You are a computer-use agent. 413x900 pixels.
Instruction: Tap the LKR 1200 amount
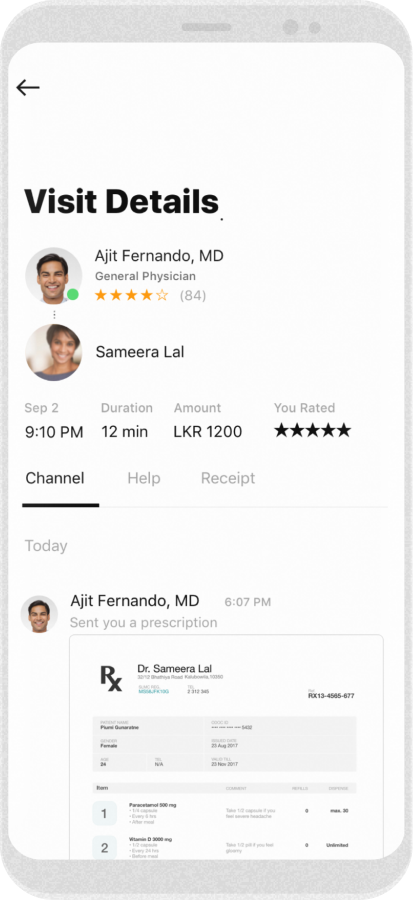tap(208, 432)
